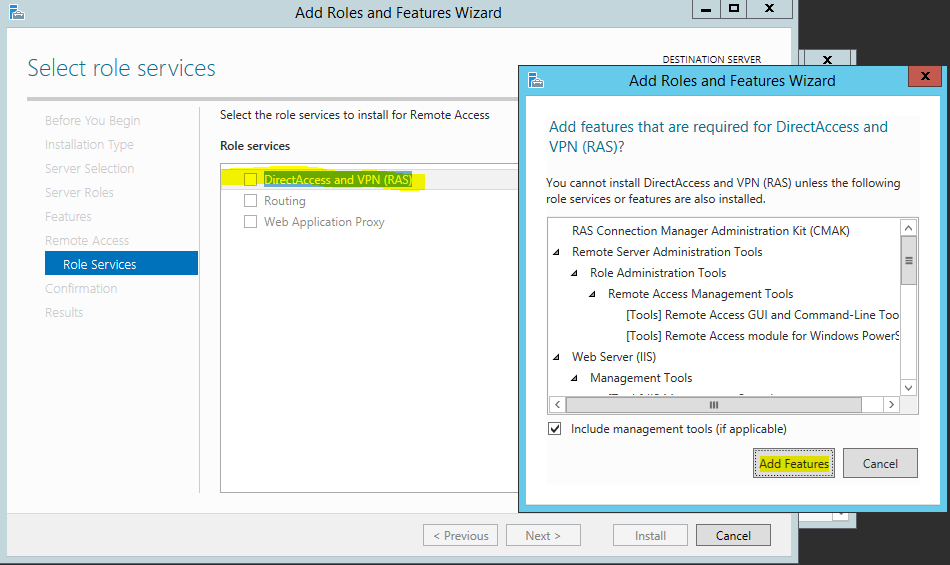
Task: Go to the Installation Type step
Action: [89, 145]
